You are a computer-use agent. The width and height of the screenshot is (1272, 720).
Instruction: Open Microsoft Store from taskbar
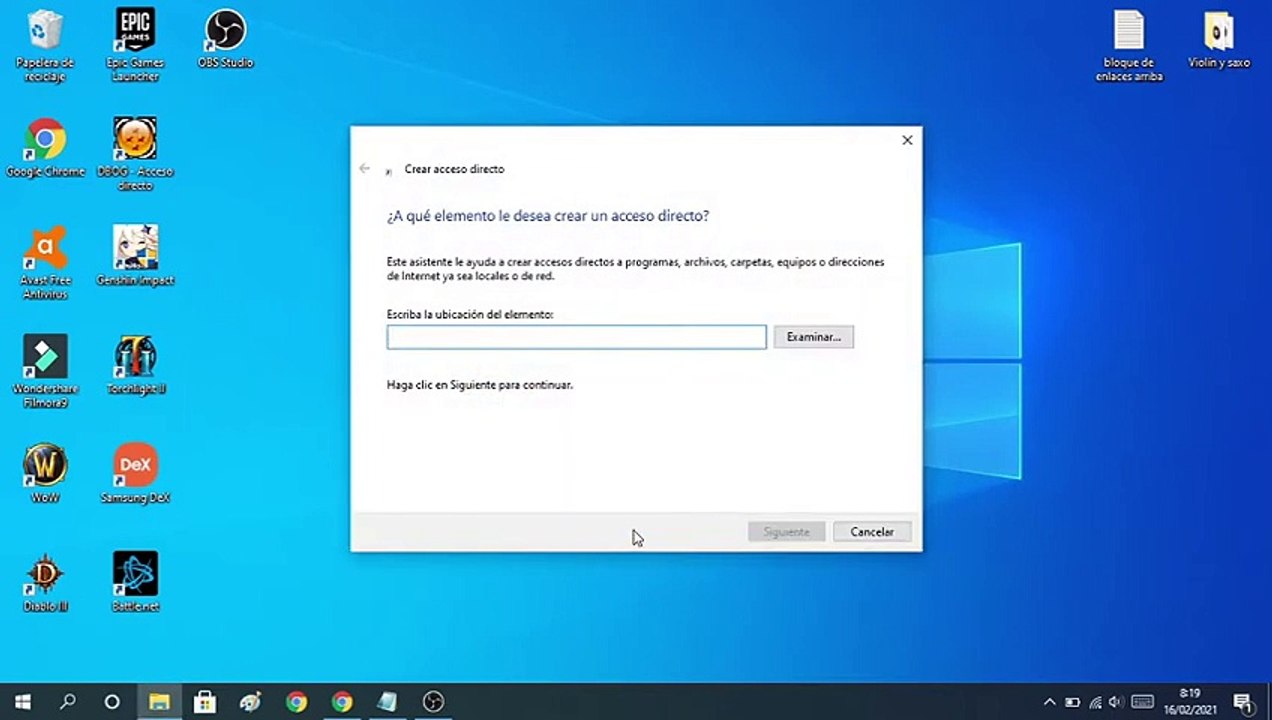point(204,702)
